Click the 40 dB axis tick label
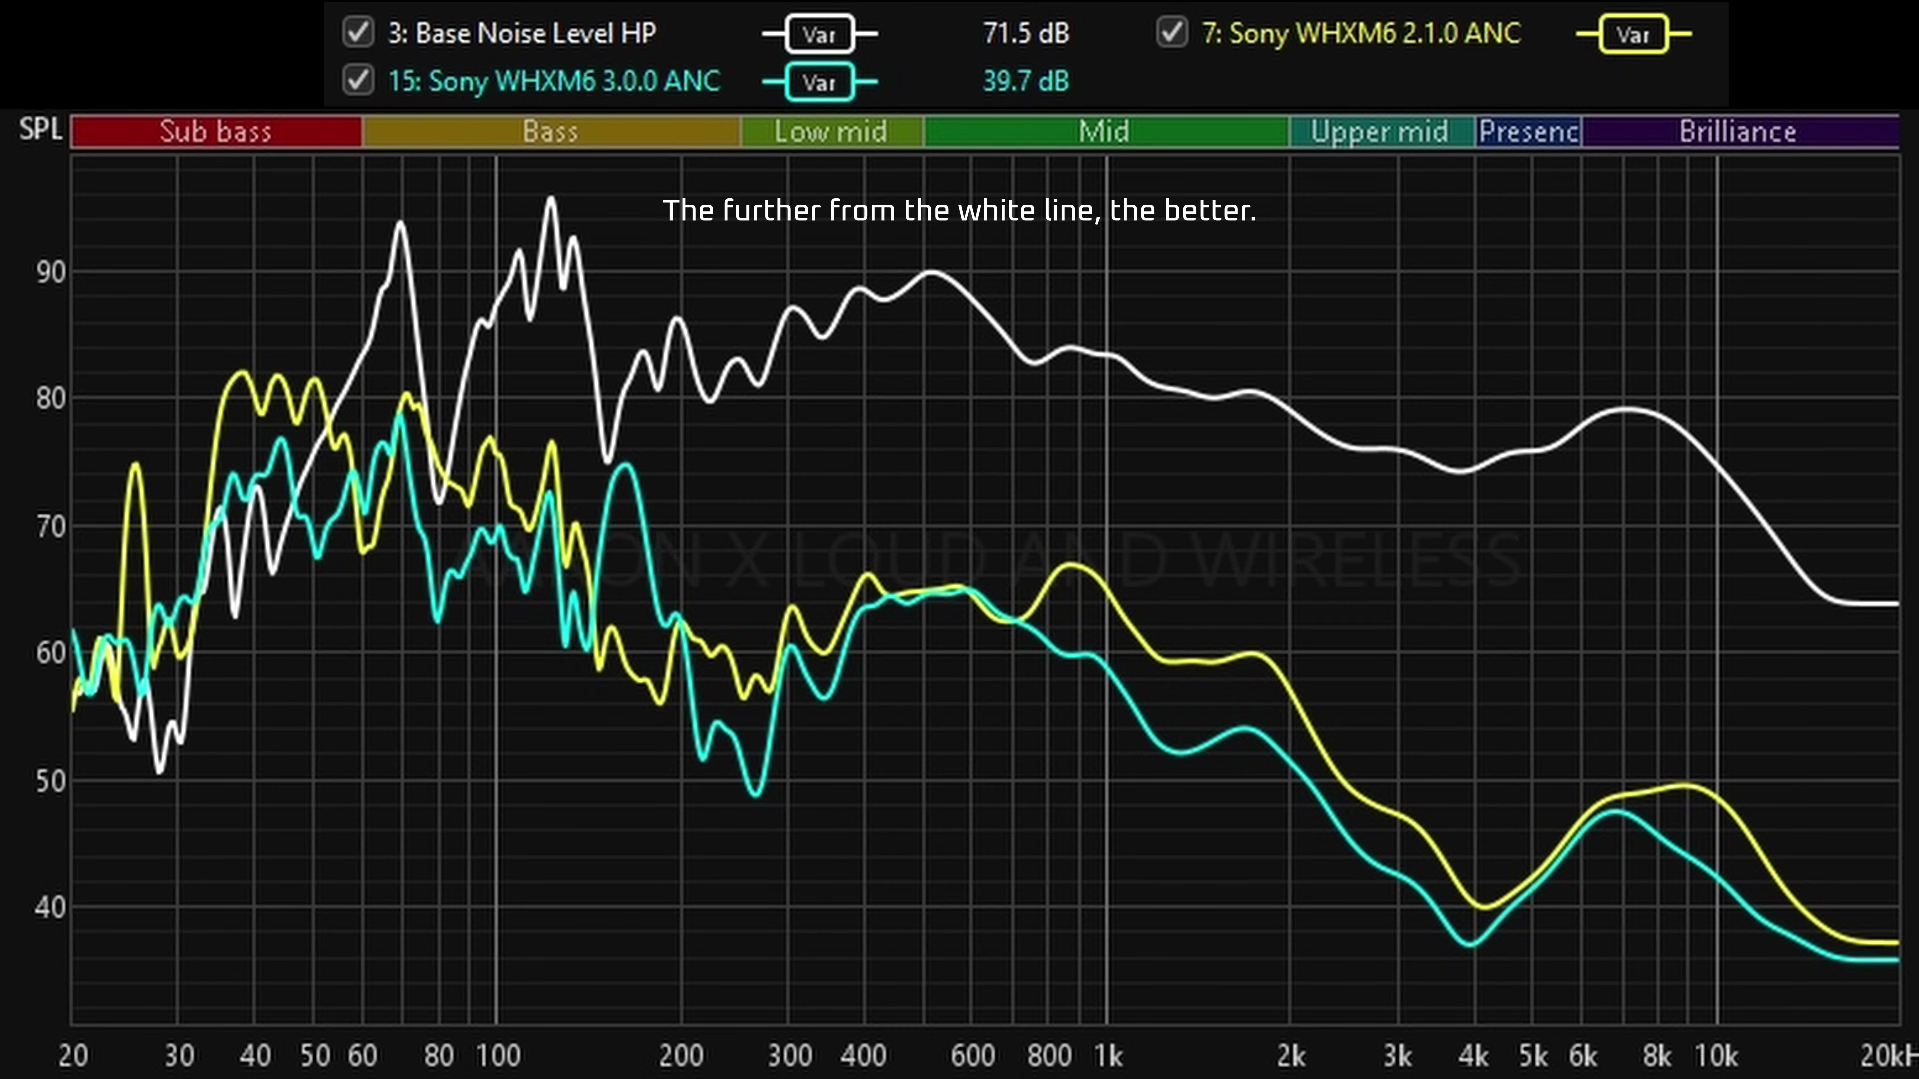The height and width of the screenshot is (1079, 1919). pyautogui.click(x=51, y=908)
